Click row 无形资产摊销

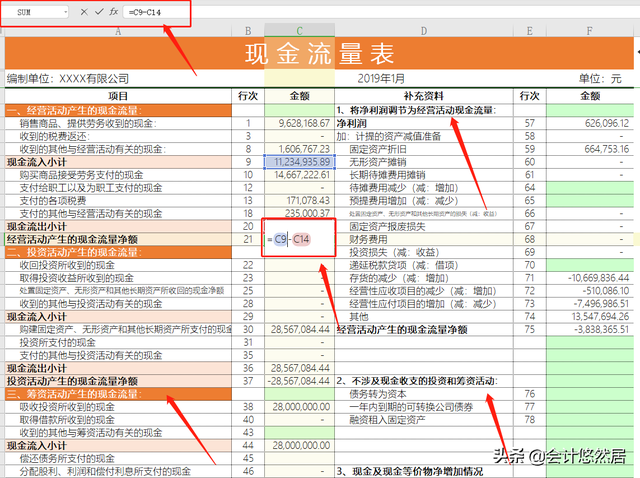[x=424, y=162]
